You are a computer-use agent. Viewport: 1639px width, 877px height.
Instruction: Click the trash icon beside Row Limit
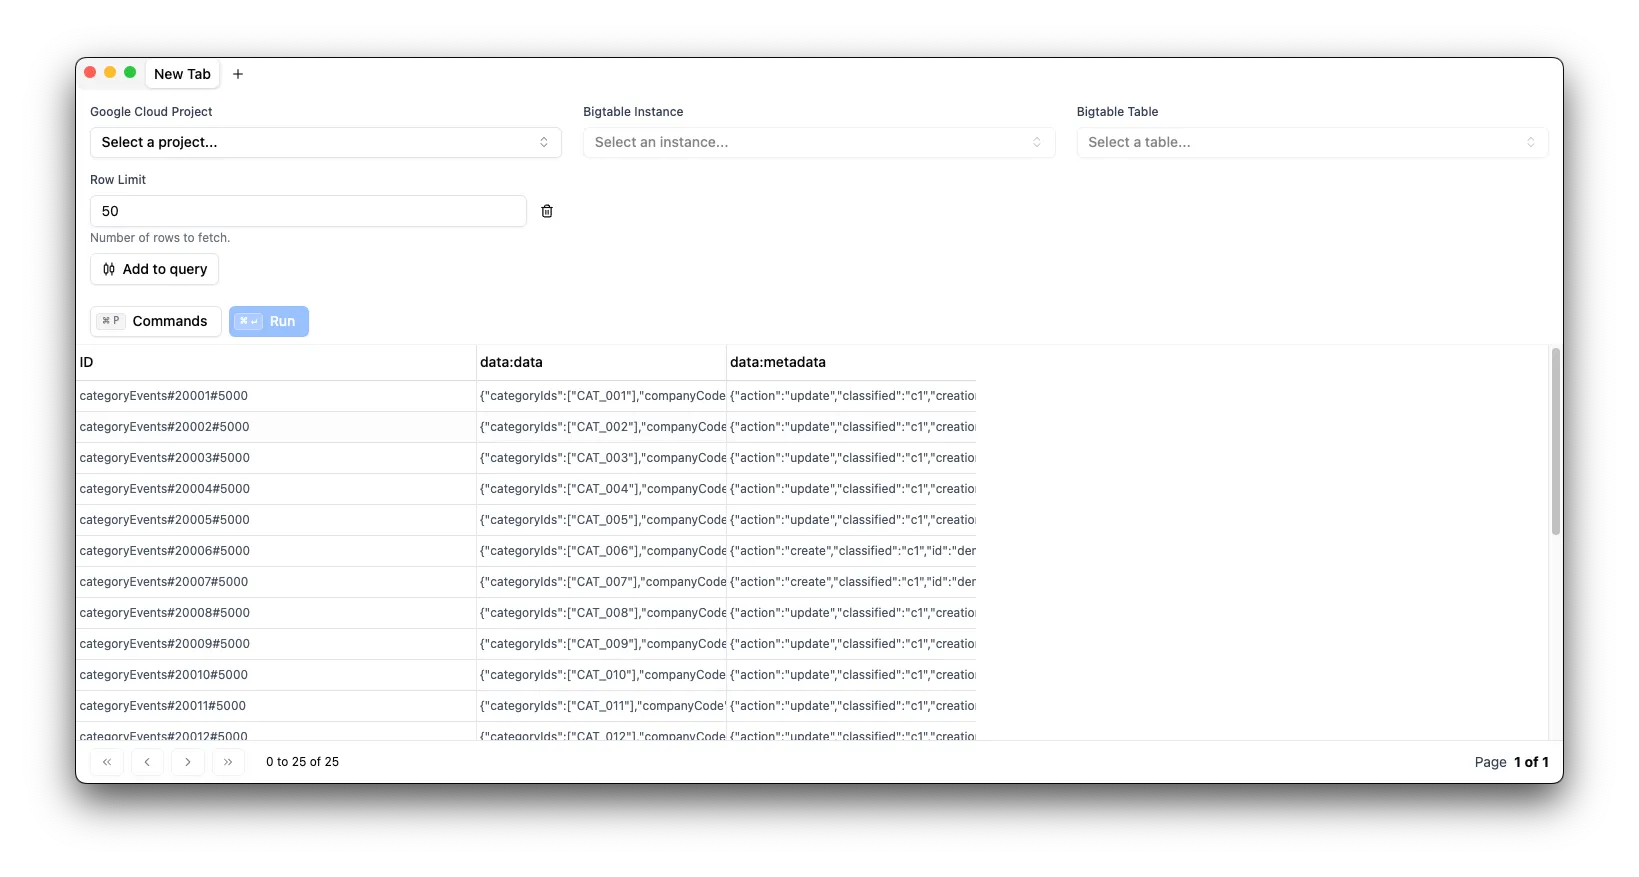(x=547, y=211)
